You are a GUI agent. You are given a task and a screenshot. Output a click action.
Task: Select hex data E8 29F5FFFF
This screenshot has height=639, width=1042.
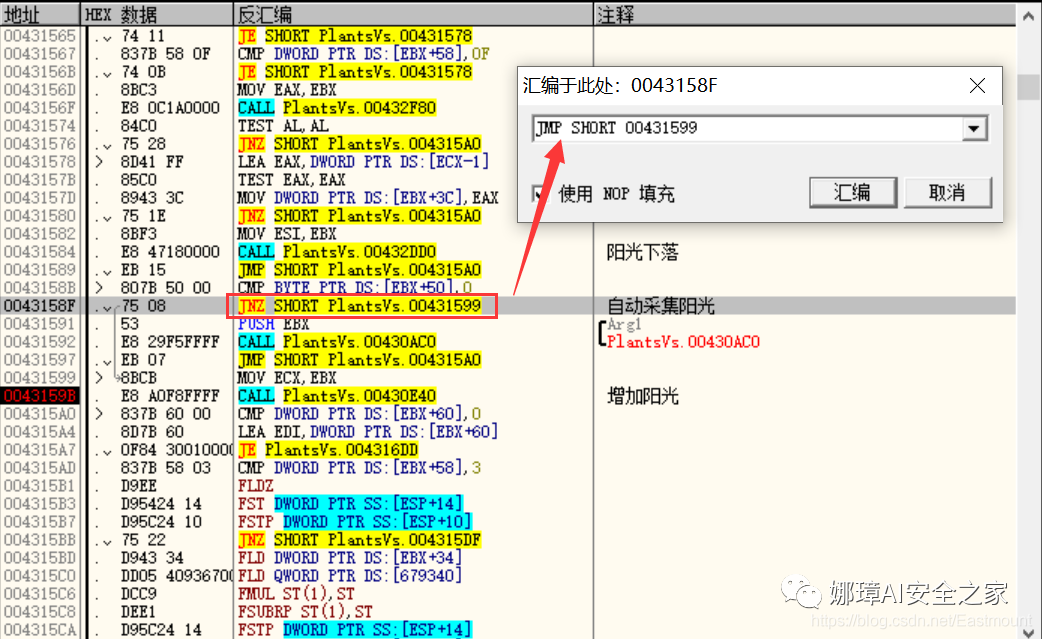[x=170, y=342]
